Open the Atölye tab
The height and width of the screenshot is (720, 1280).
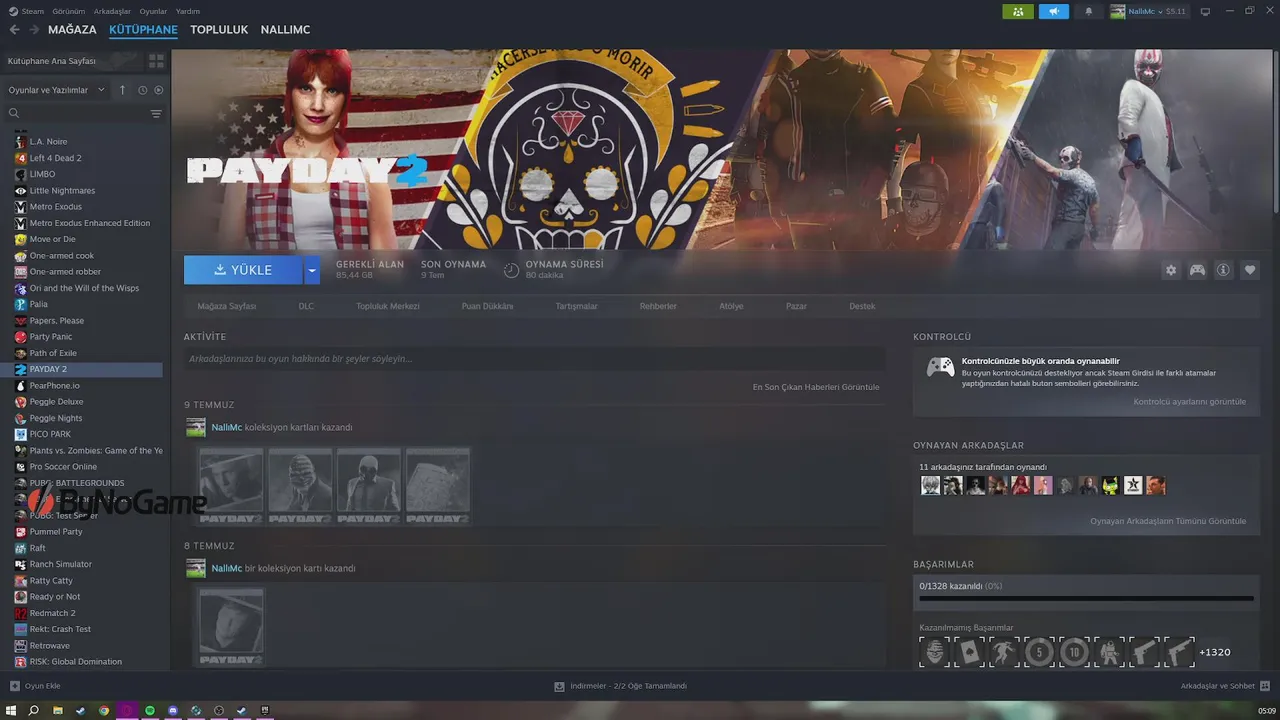731,306
